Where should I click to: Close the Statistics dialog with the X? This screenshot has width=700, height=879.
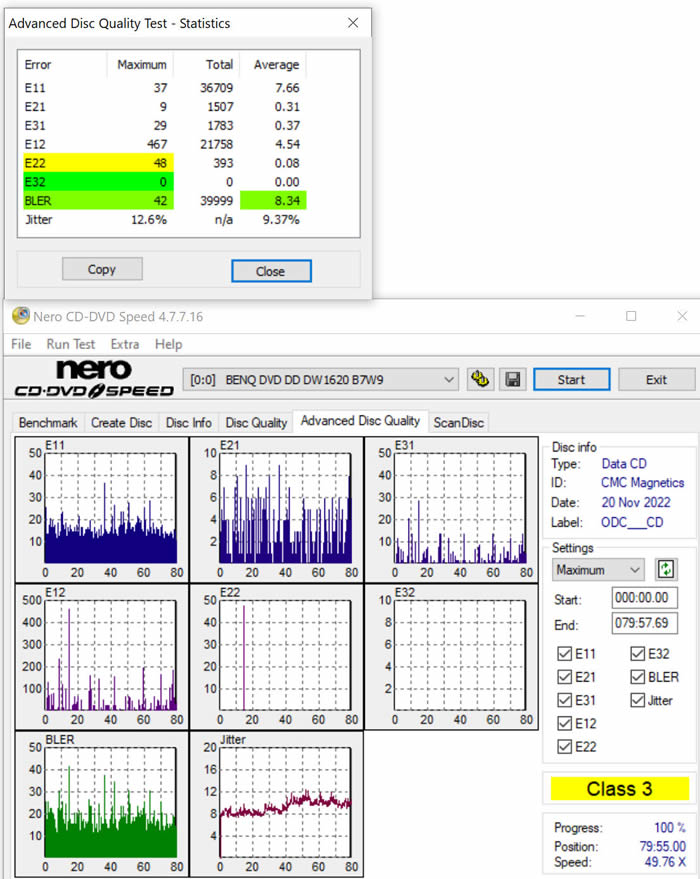coord(353,22)
